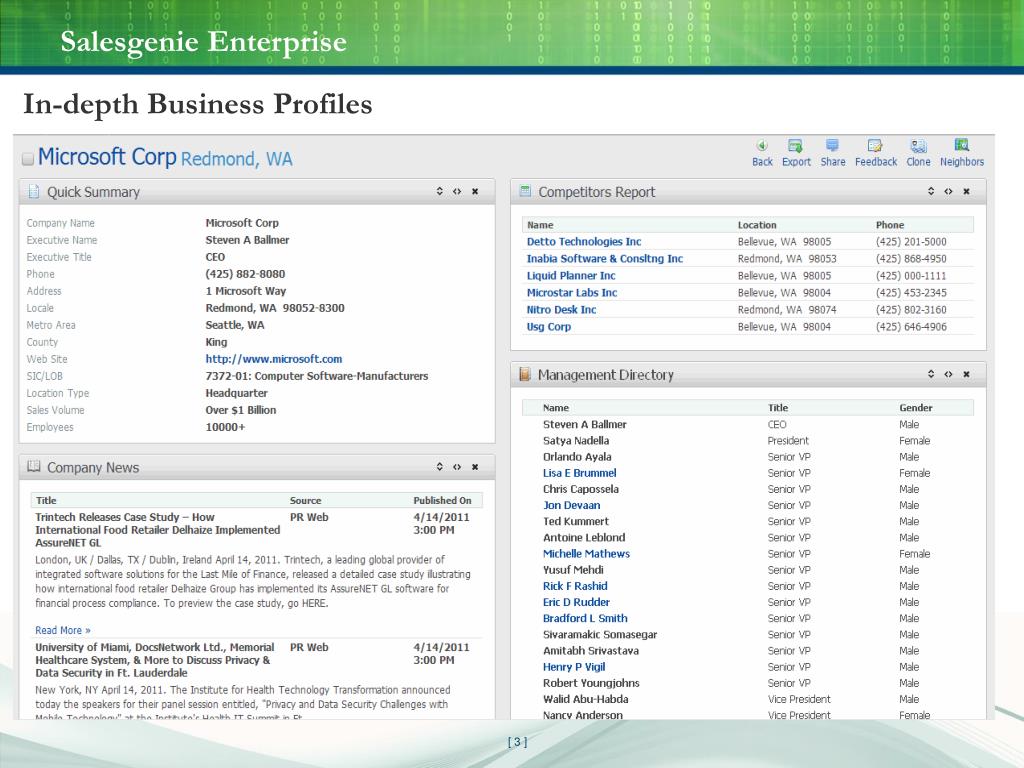Open the Feedback icon
1024x768 pixels.
875,146
